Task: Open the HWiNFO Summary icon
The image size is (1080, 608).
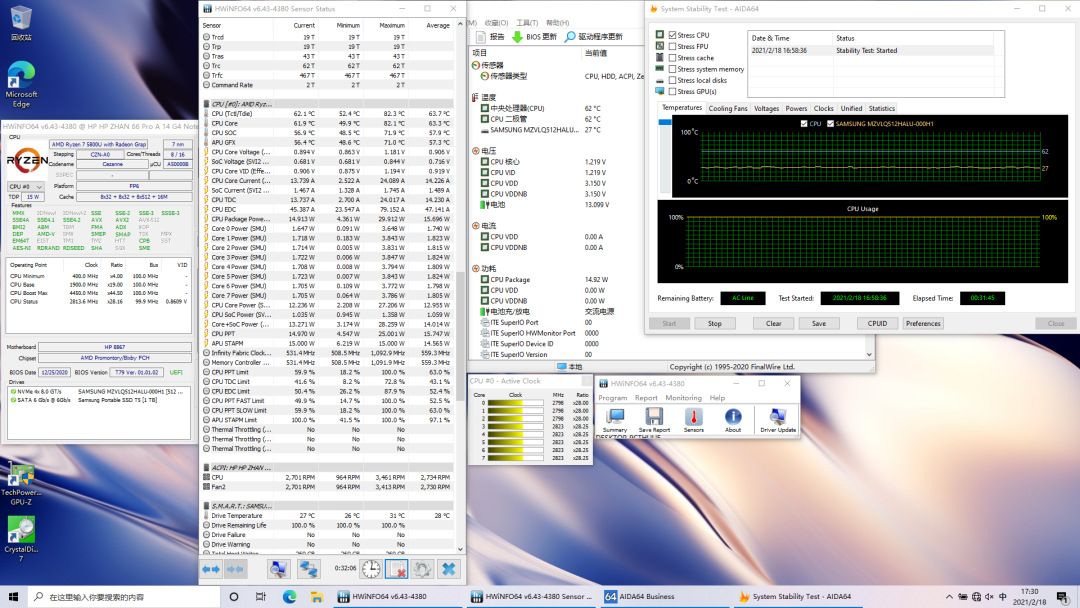Action: pyautogui.click(x=615, y=416)
